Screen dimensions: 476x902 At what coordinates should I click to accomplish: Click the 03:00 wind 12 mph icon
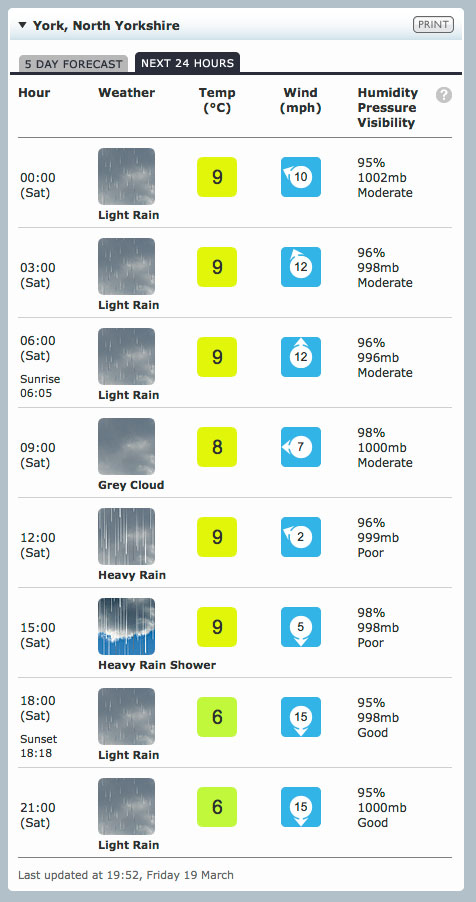point(301,267)
